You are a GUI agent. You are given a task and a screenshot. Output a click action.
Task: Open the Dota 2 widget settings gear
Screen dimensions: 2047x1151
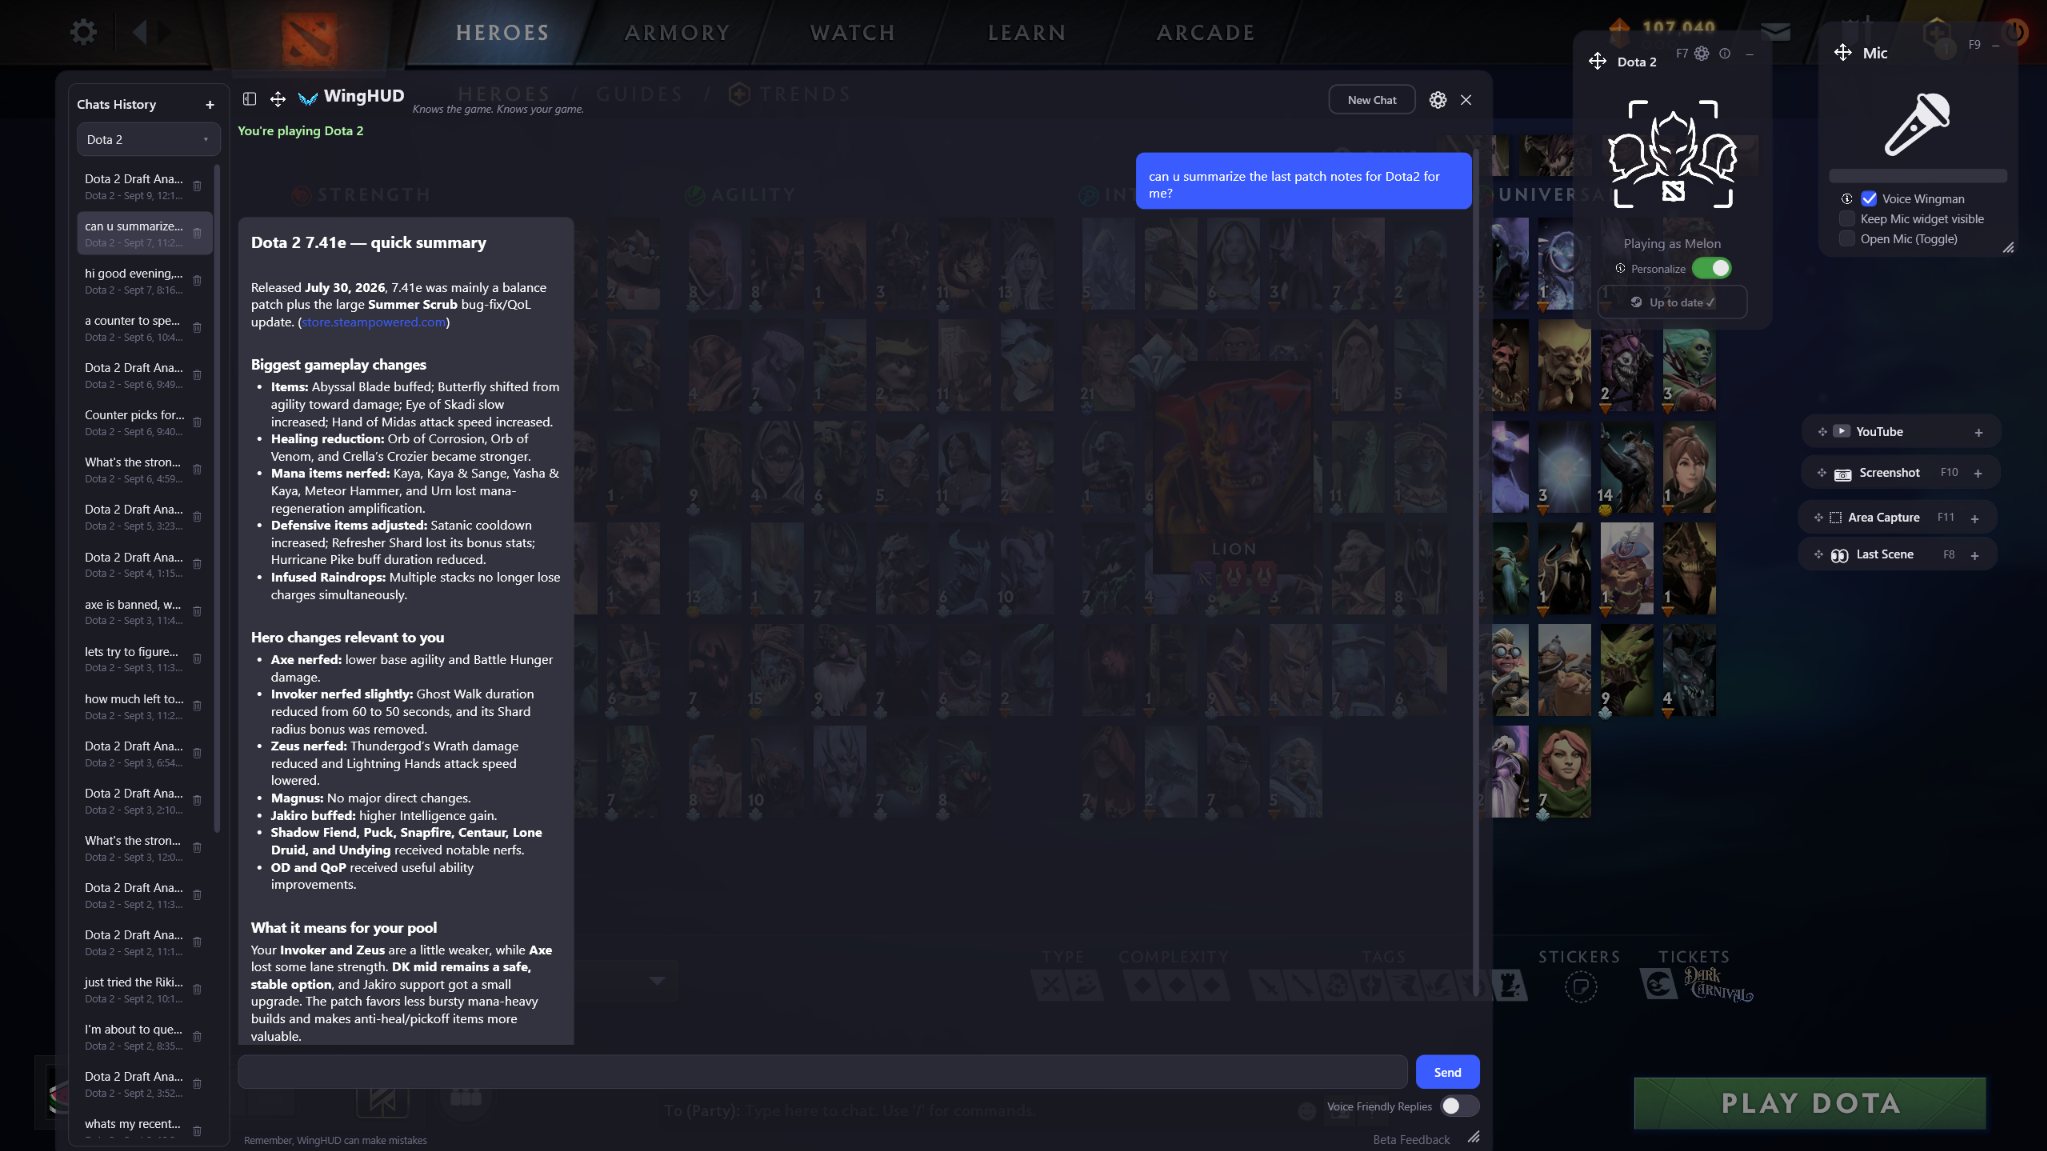[1702, 54]
